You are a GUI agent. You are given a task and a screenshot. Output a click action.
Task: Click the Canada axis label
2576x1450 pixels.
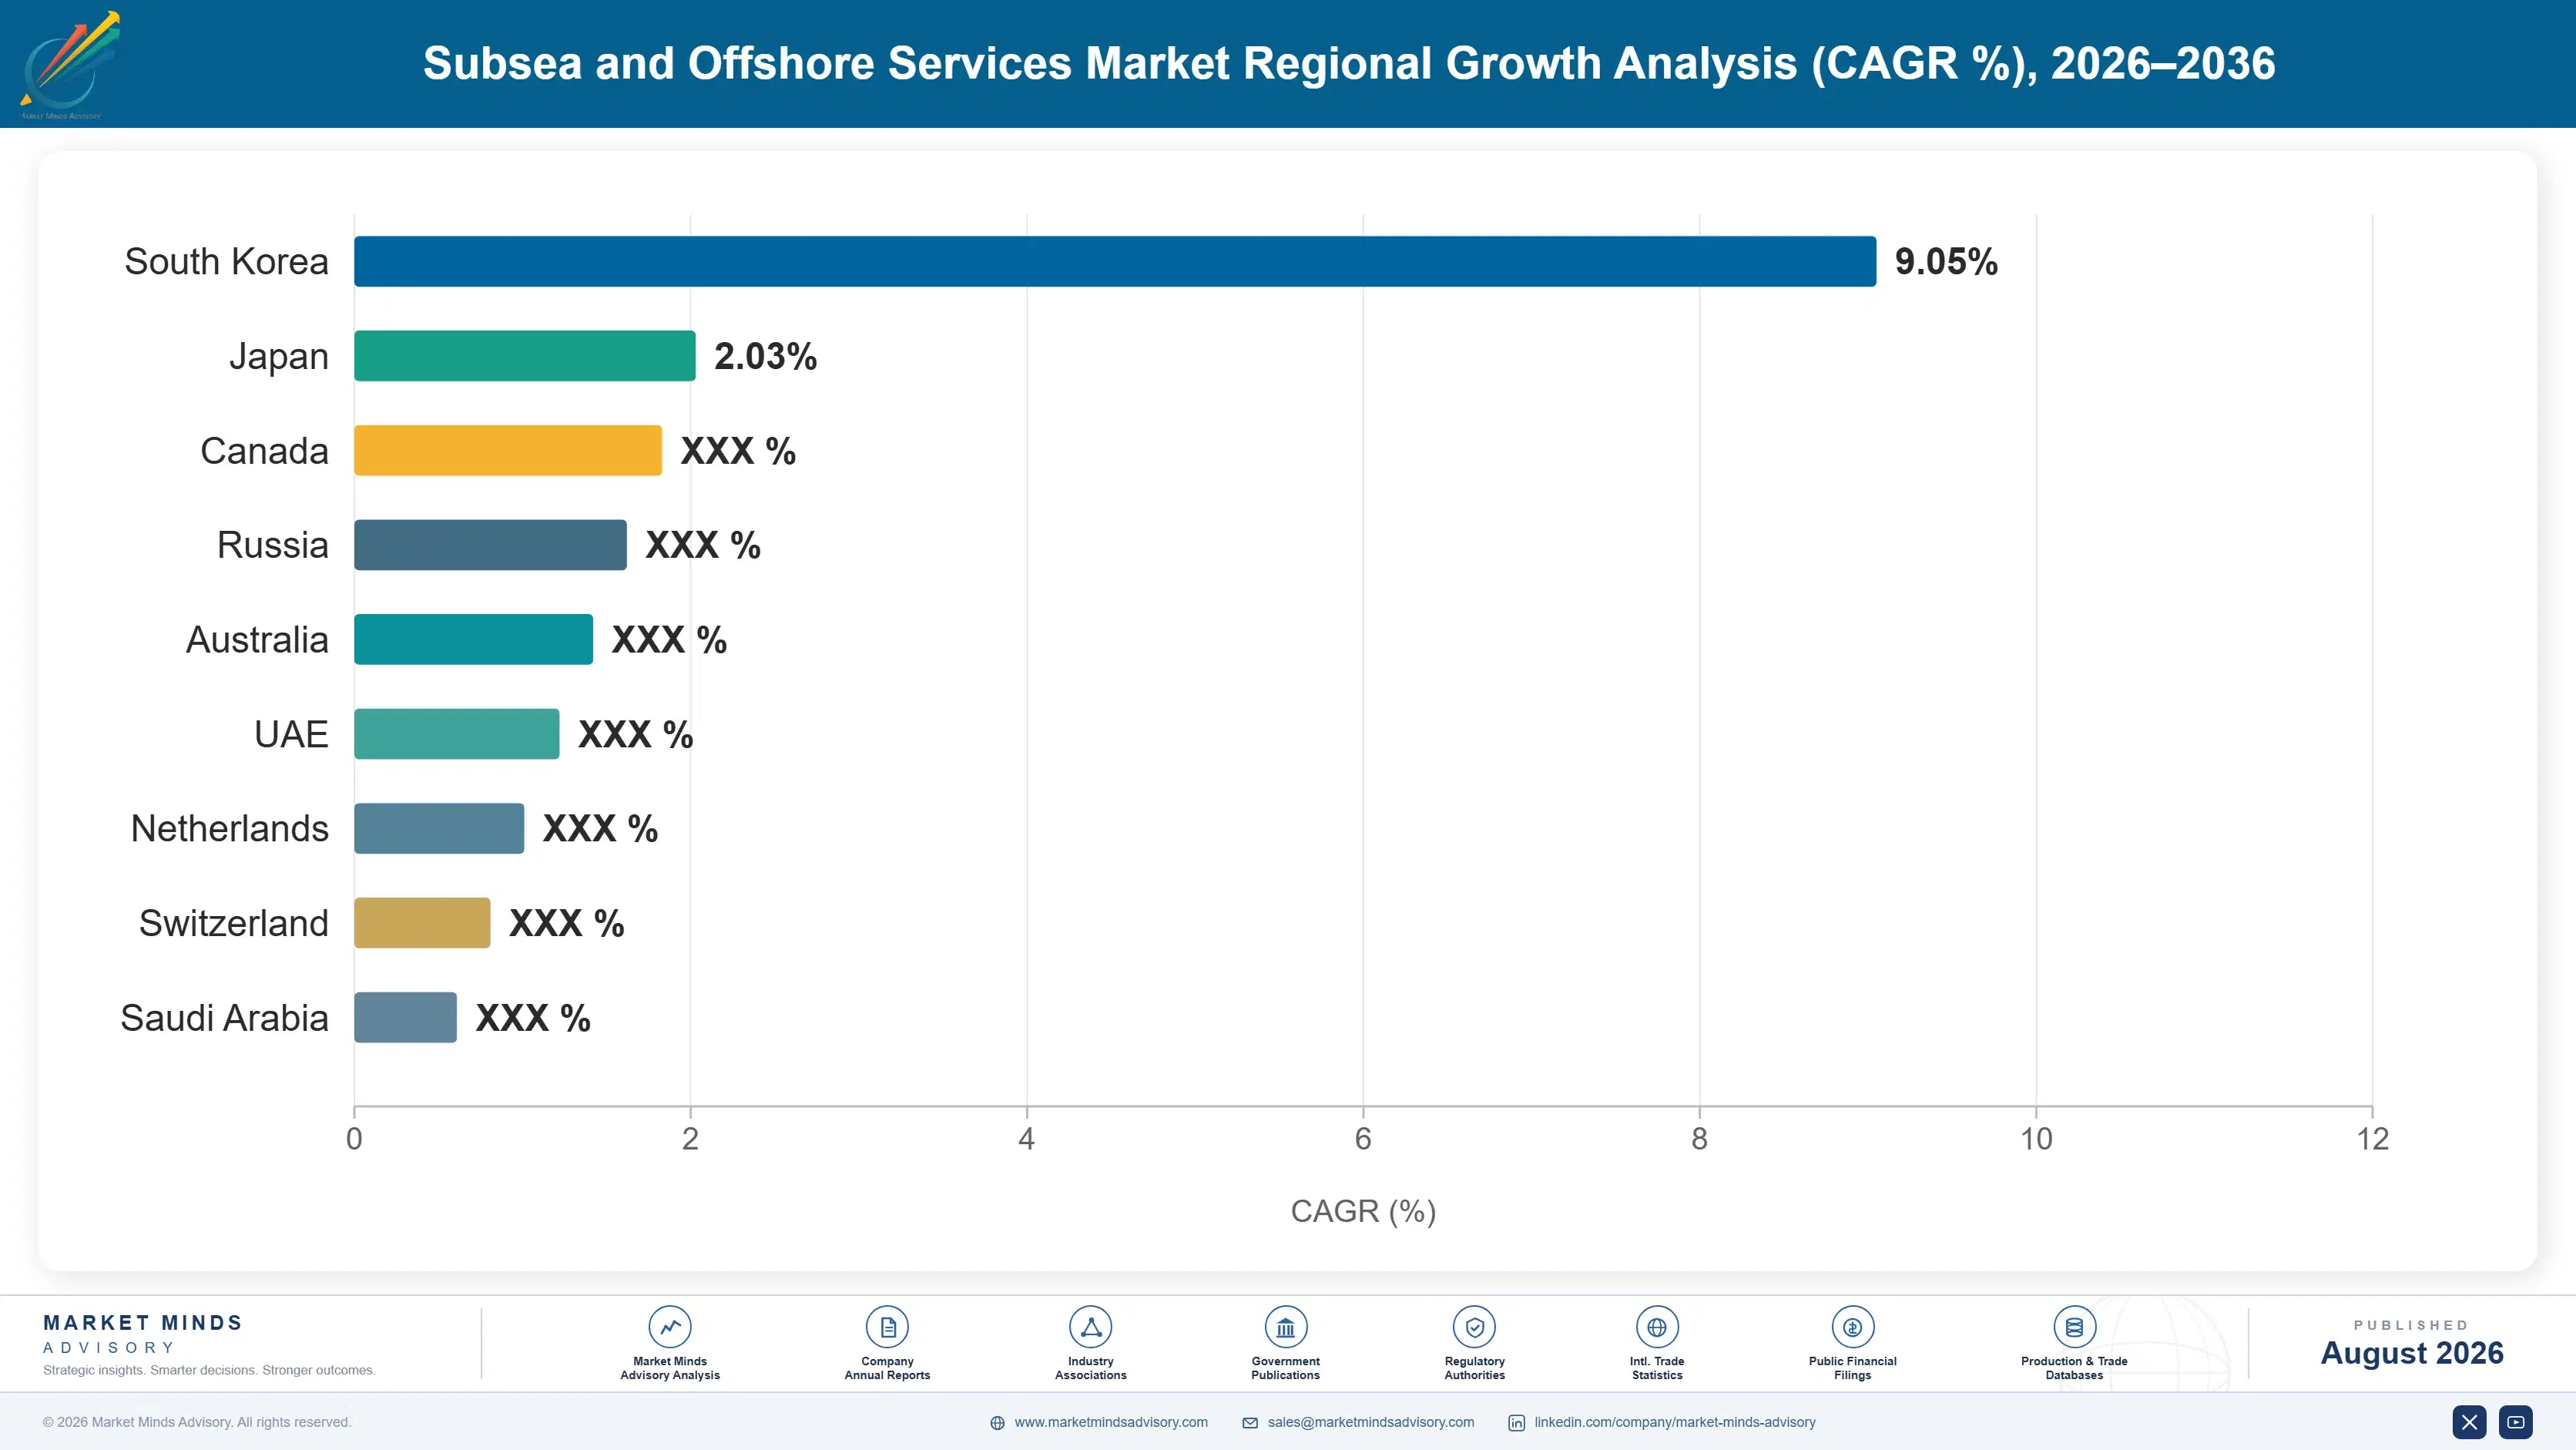264,451
